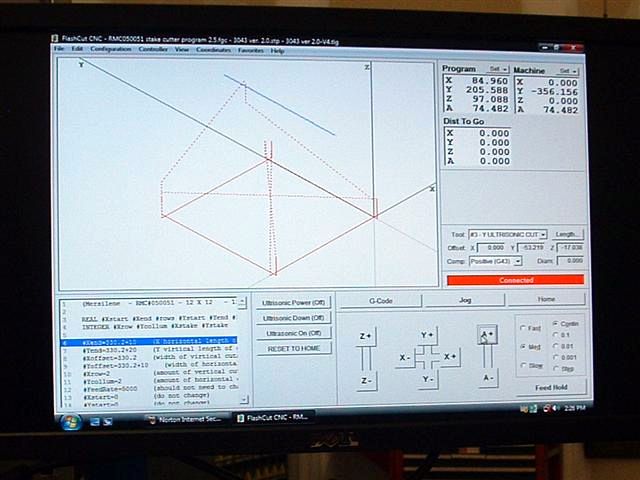Viewport: 640px width, 480px height.
Task: Jog the Y axis with Y+ button
Action: coord(428,336)
